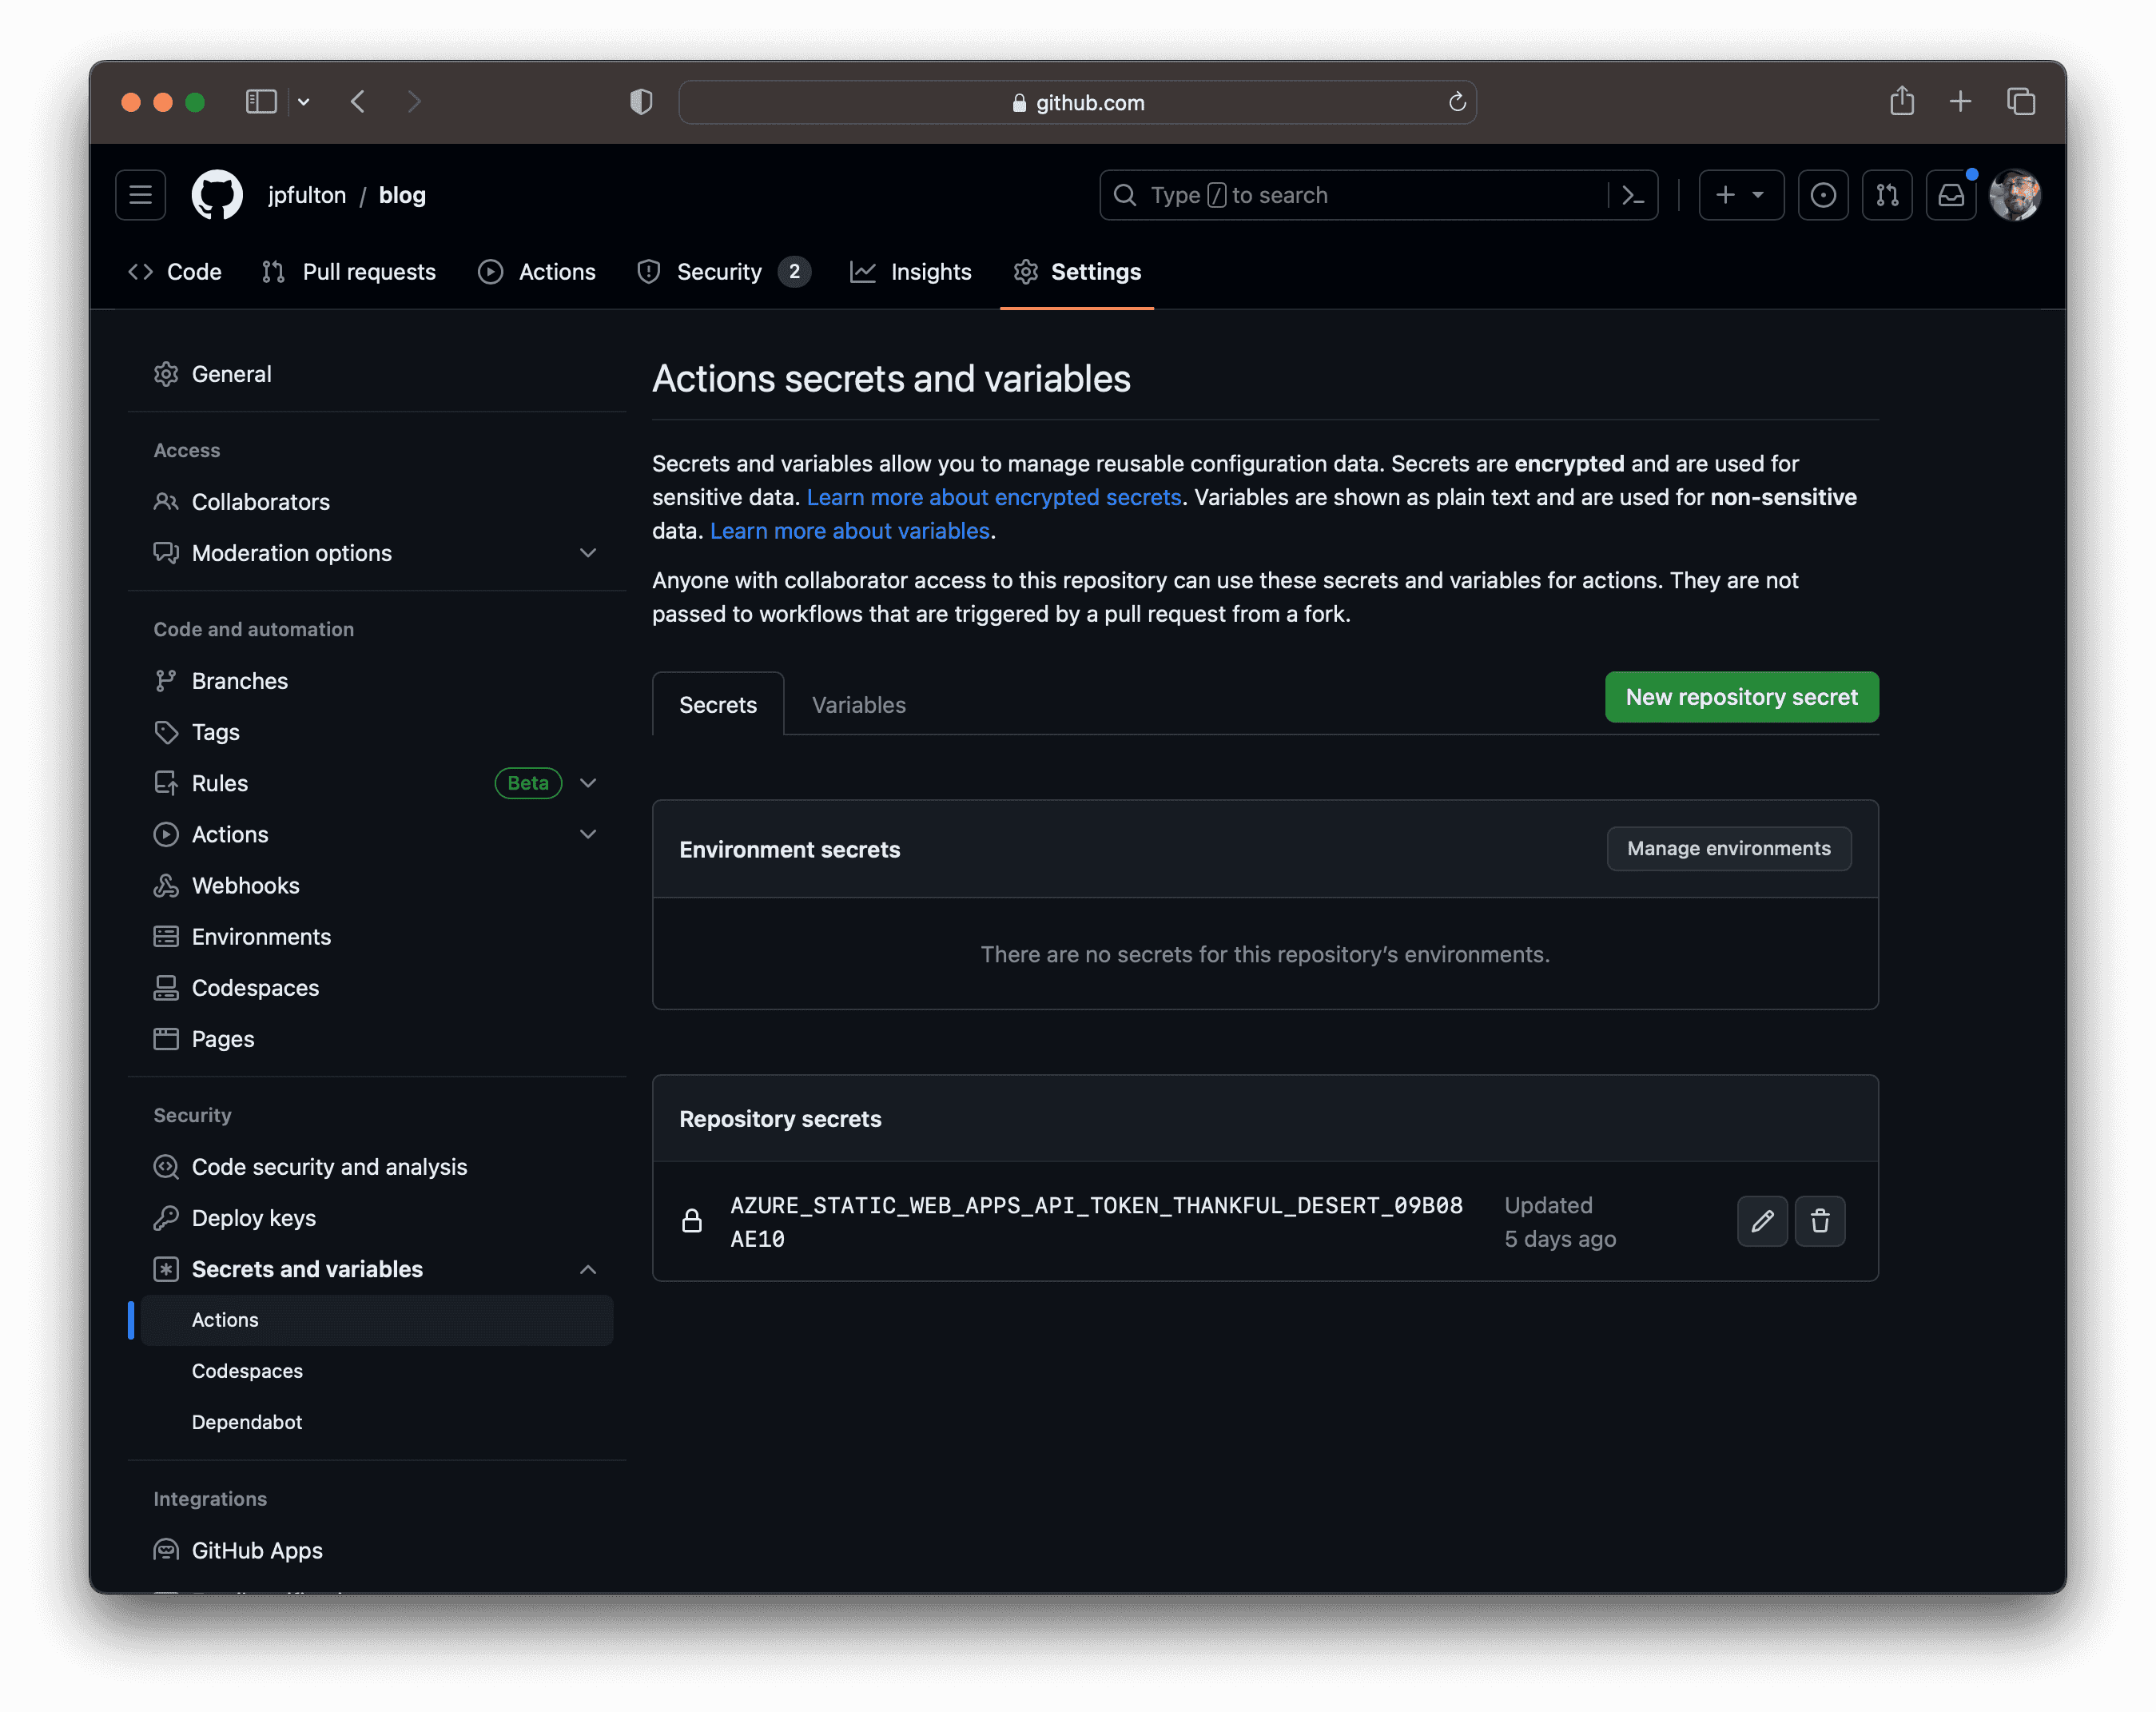
Task: Open the Issues icon in header
Action: point(1823,195)
